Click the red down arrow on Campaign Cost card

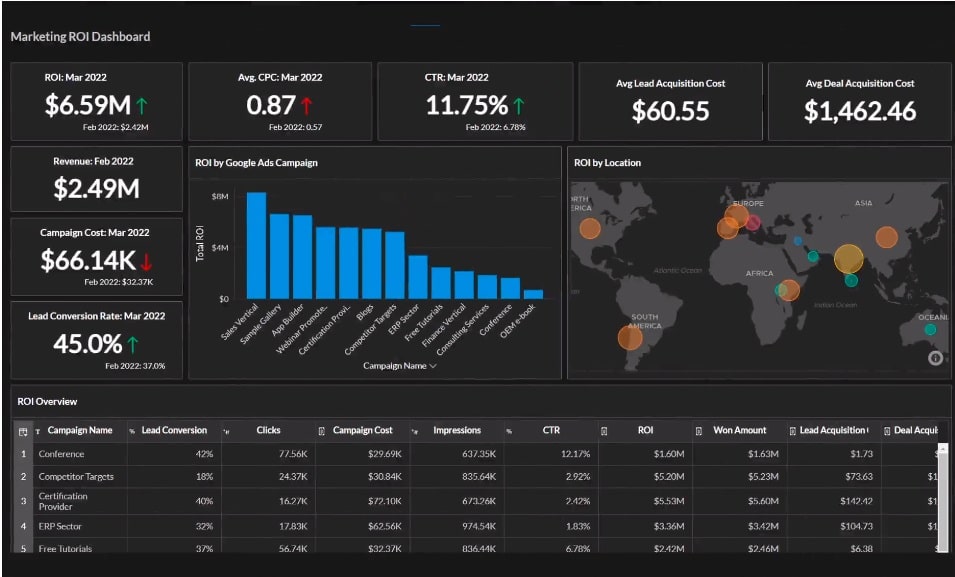click(x=146, y=261)
